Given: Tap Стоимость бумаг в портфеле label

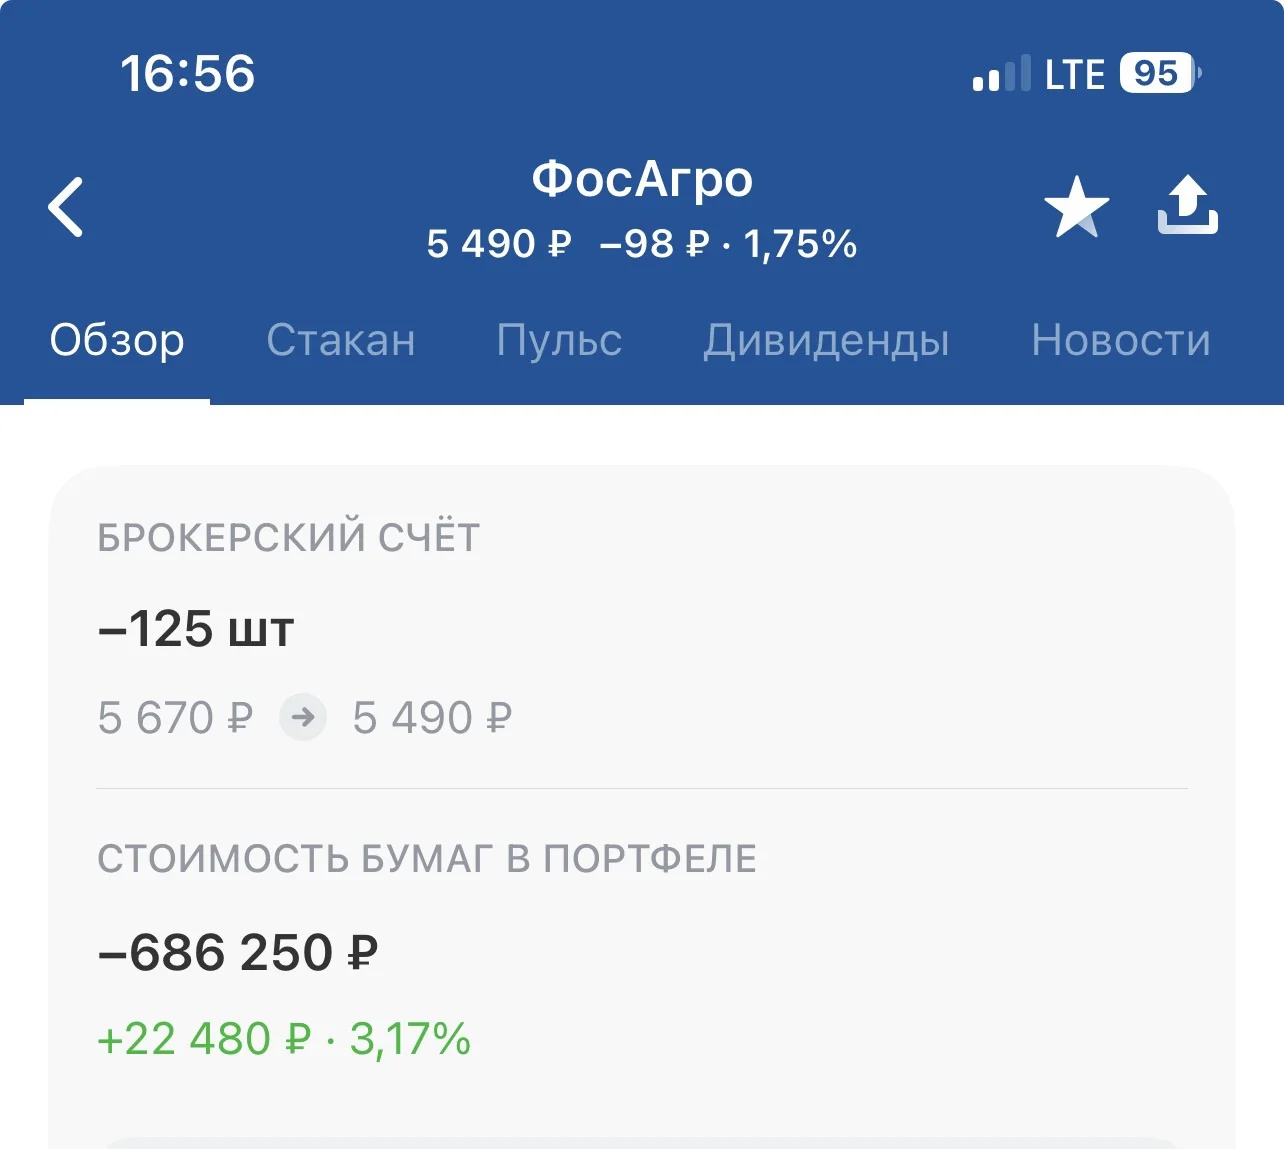Looking at the screenshot, I should [x=427, y=860].
